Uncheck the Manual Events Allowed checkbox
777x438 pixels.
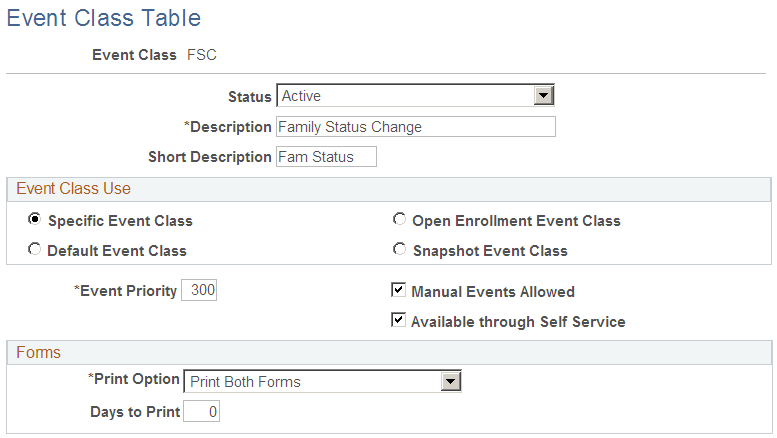[399, 291]
